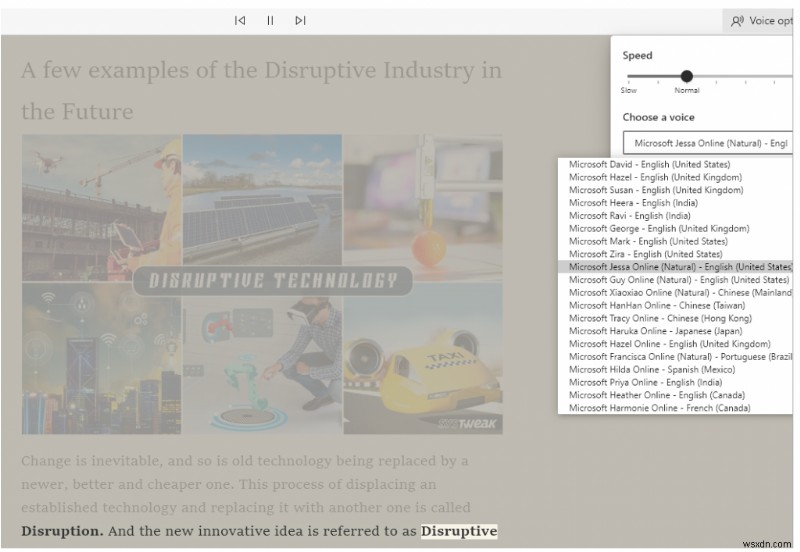Select Microsoft David - English (United States)
The height and width of the screenshot is (552, 800).
pos(676,164)
